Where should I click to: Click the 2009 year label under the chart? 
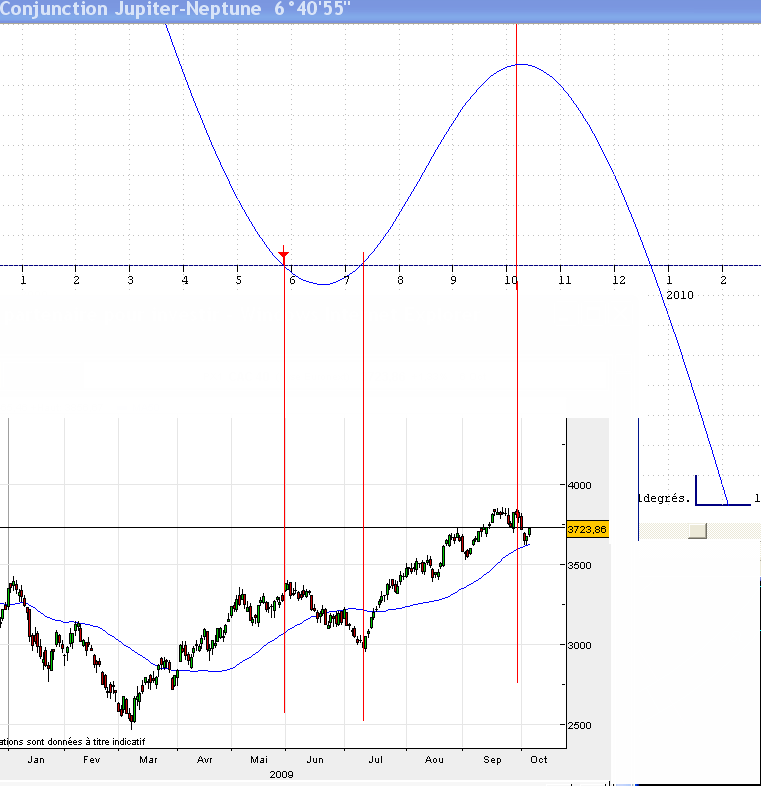[282, 774]
